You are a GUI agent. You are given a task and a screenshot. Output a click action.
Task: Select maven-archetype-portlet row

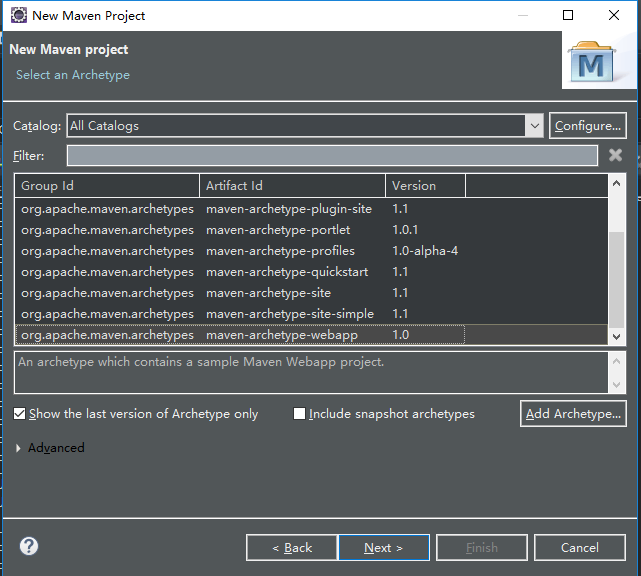[312, 230]
